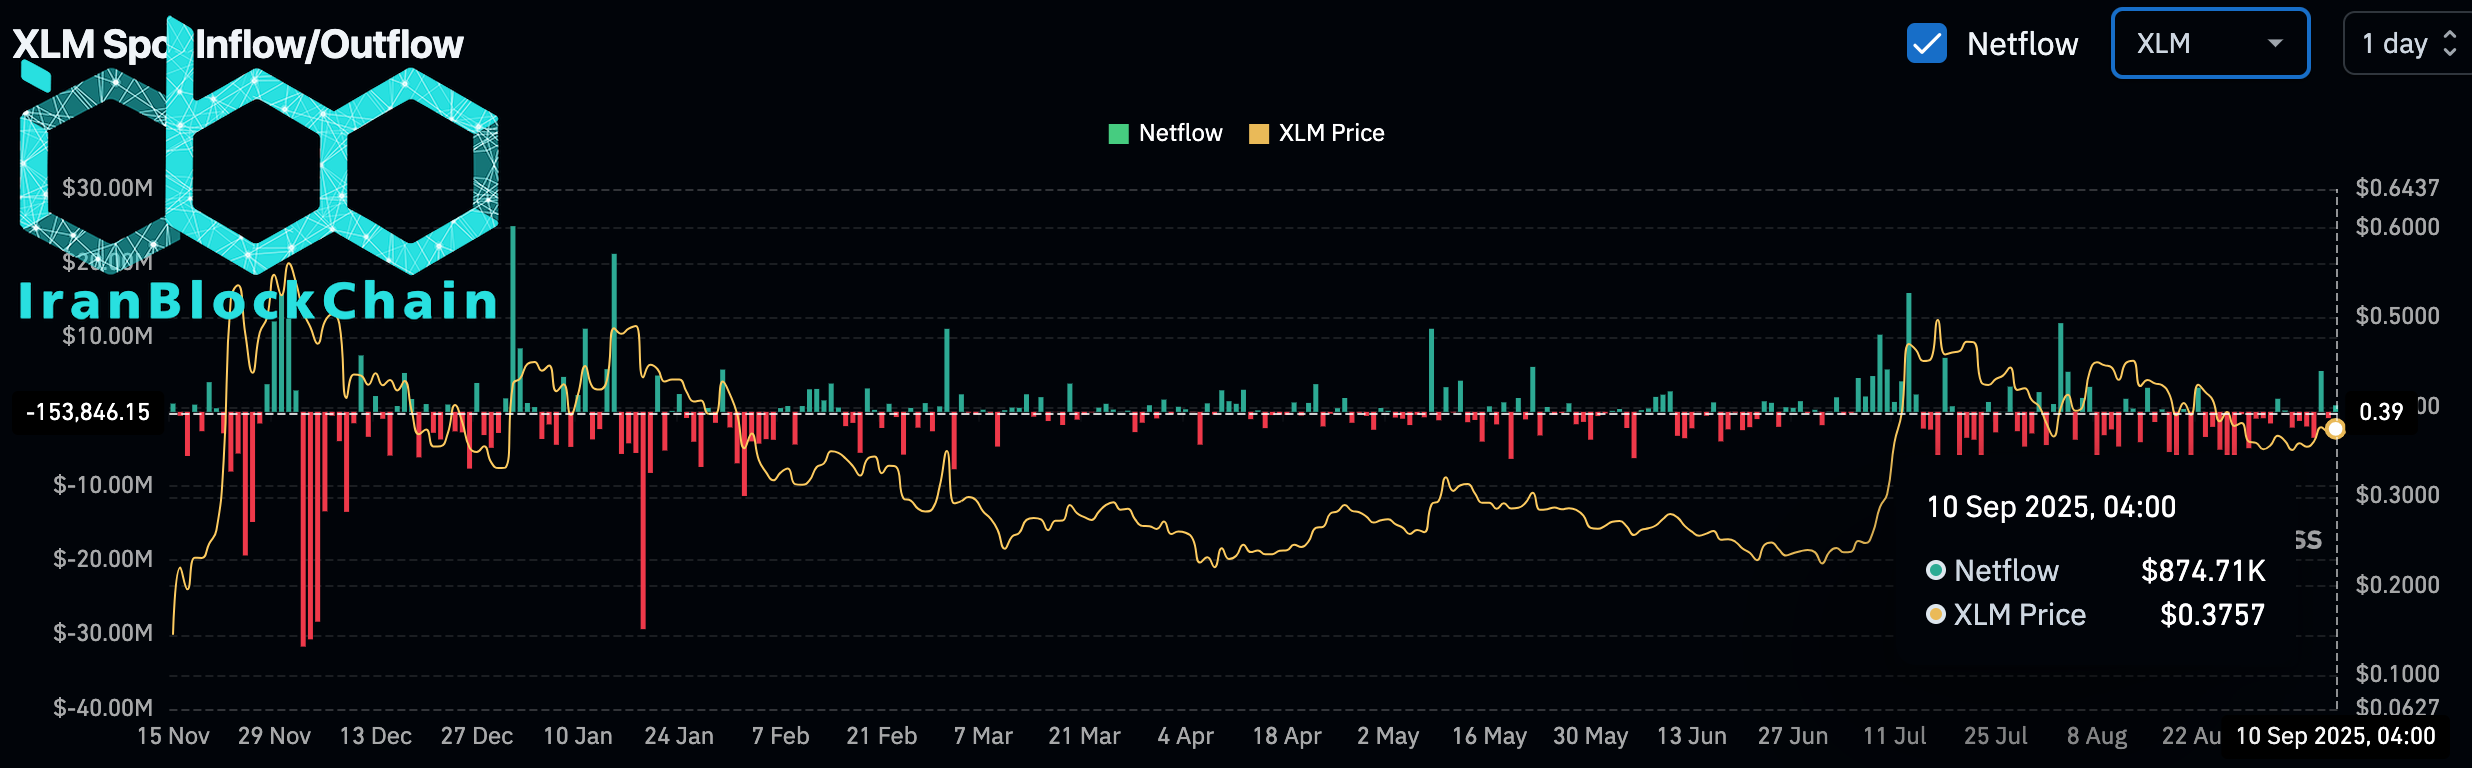Click the 1 day stepper arrows
This screenshot has width=2472, height=768.
[x=2449, y=44]
